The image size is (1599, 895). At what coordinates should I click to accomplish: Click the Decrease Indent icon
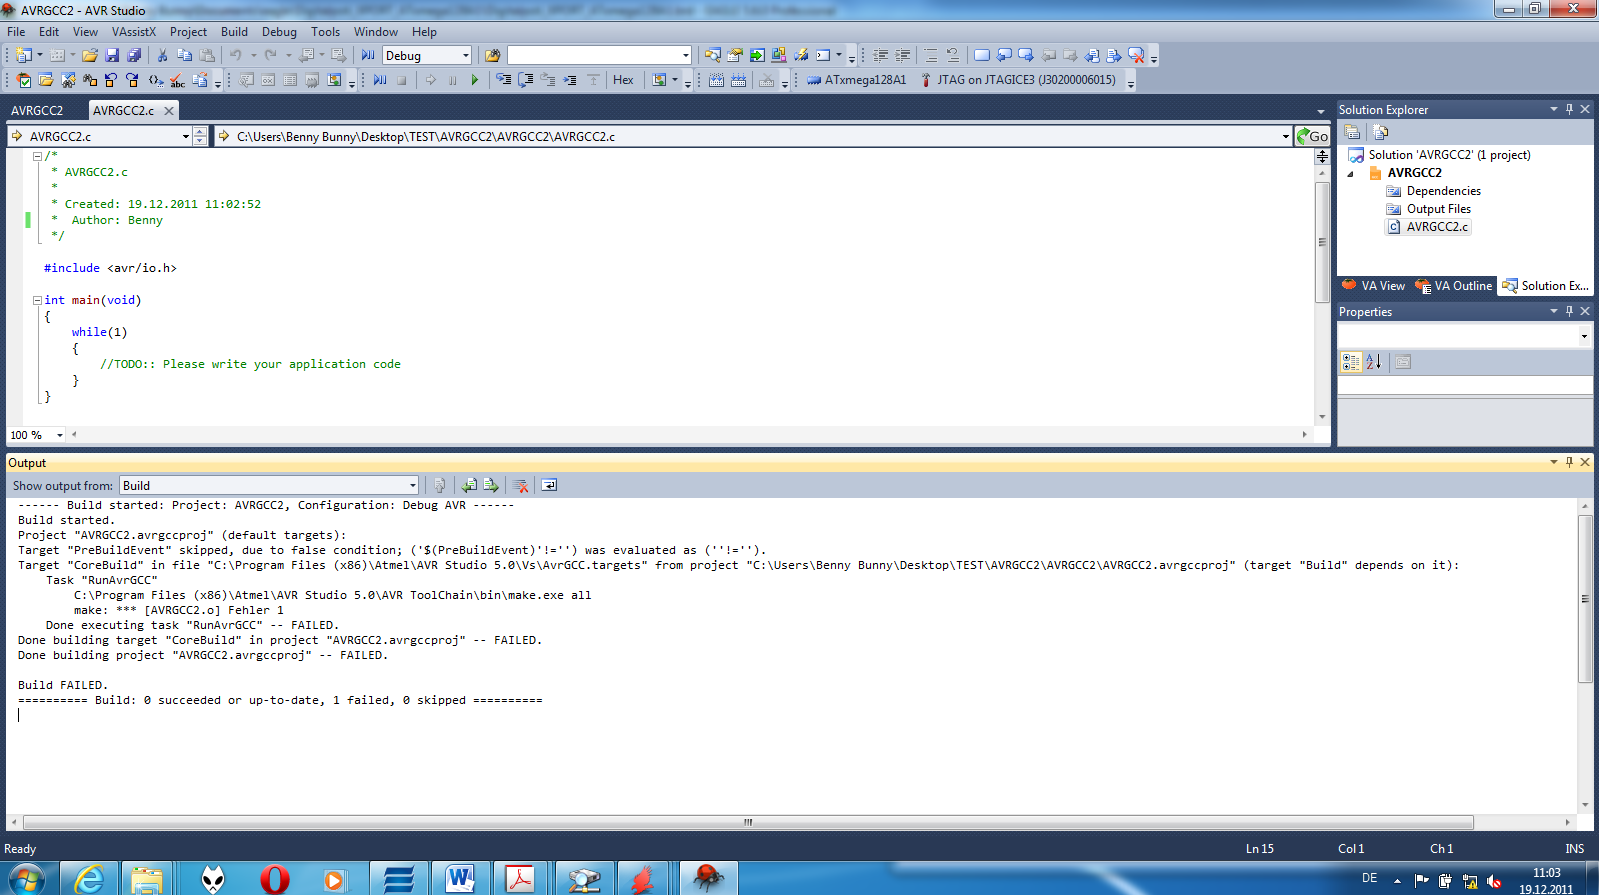coord(880,55)
